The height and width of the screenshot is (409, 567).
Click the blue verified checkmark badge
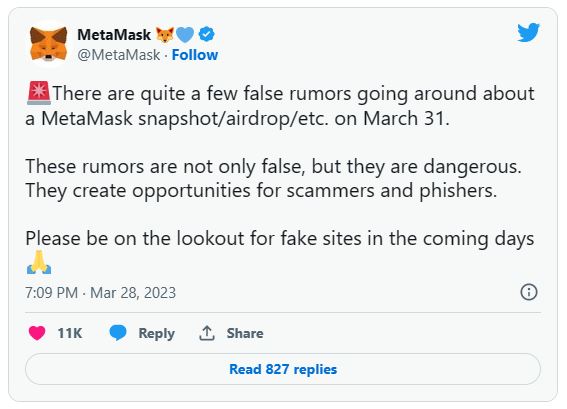206,35
